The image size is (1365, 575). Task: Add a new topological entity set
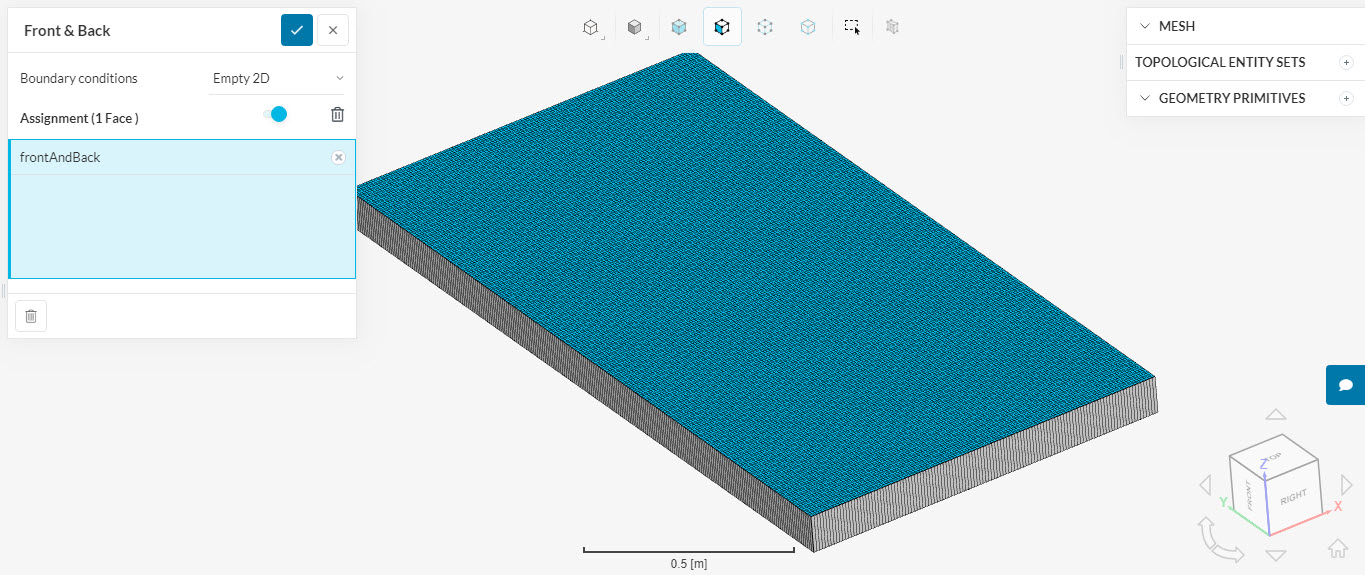click(1346, 62)
